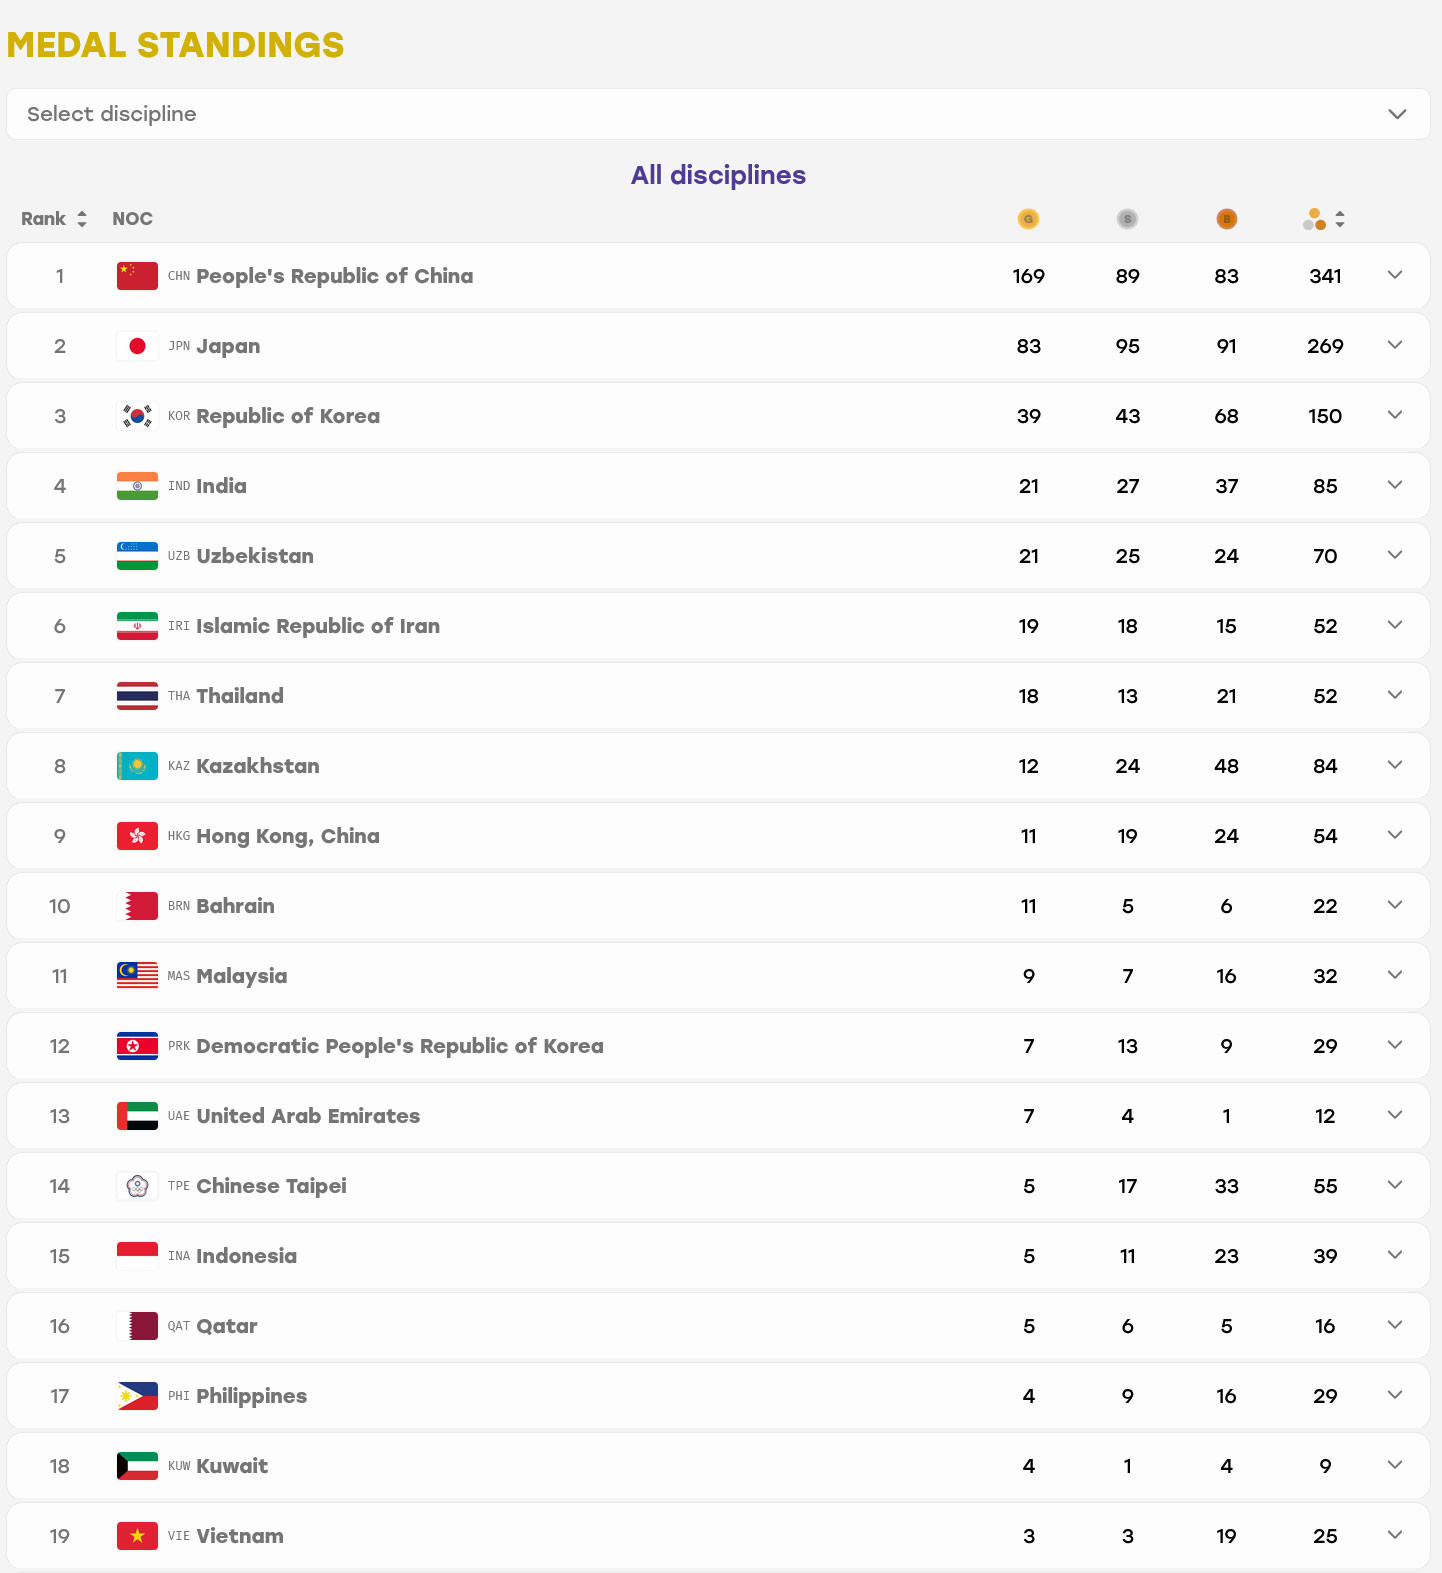Image resolution: width=1442 pixels, height=1573 pixels.
Task: Expand the Vietnam row chevron
Action: pos(1395,1535)
